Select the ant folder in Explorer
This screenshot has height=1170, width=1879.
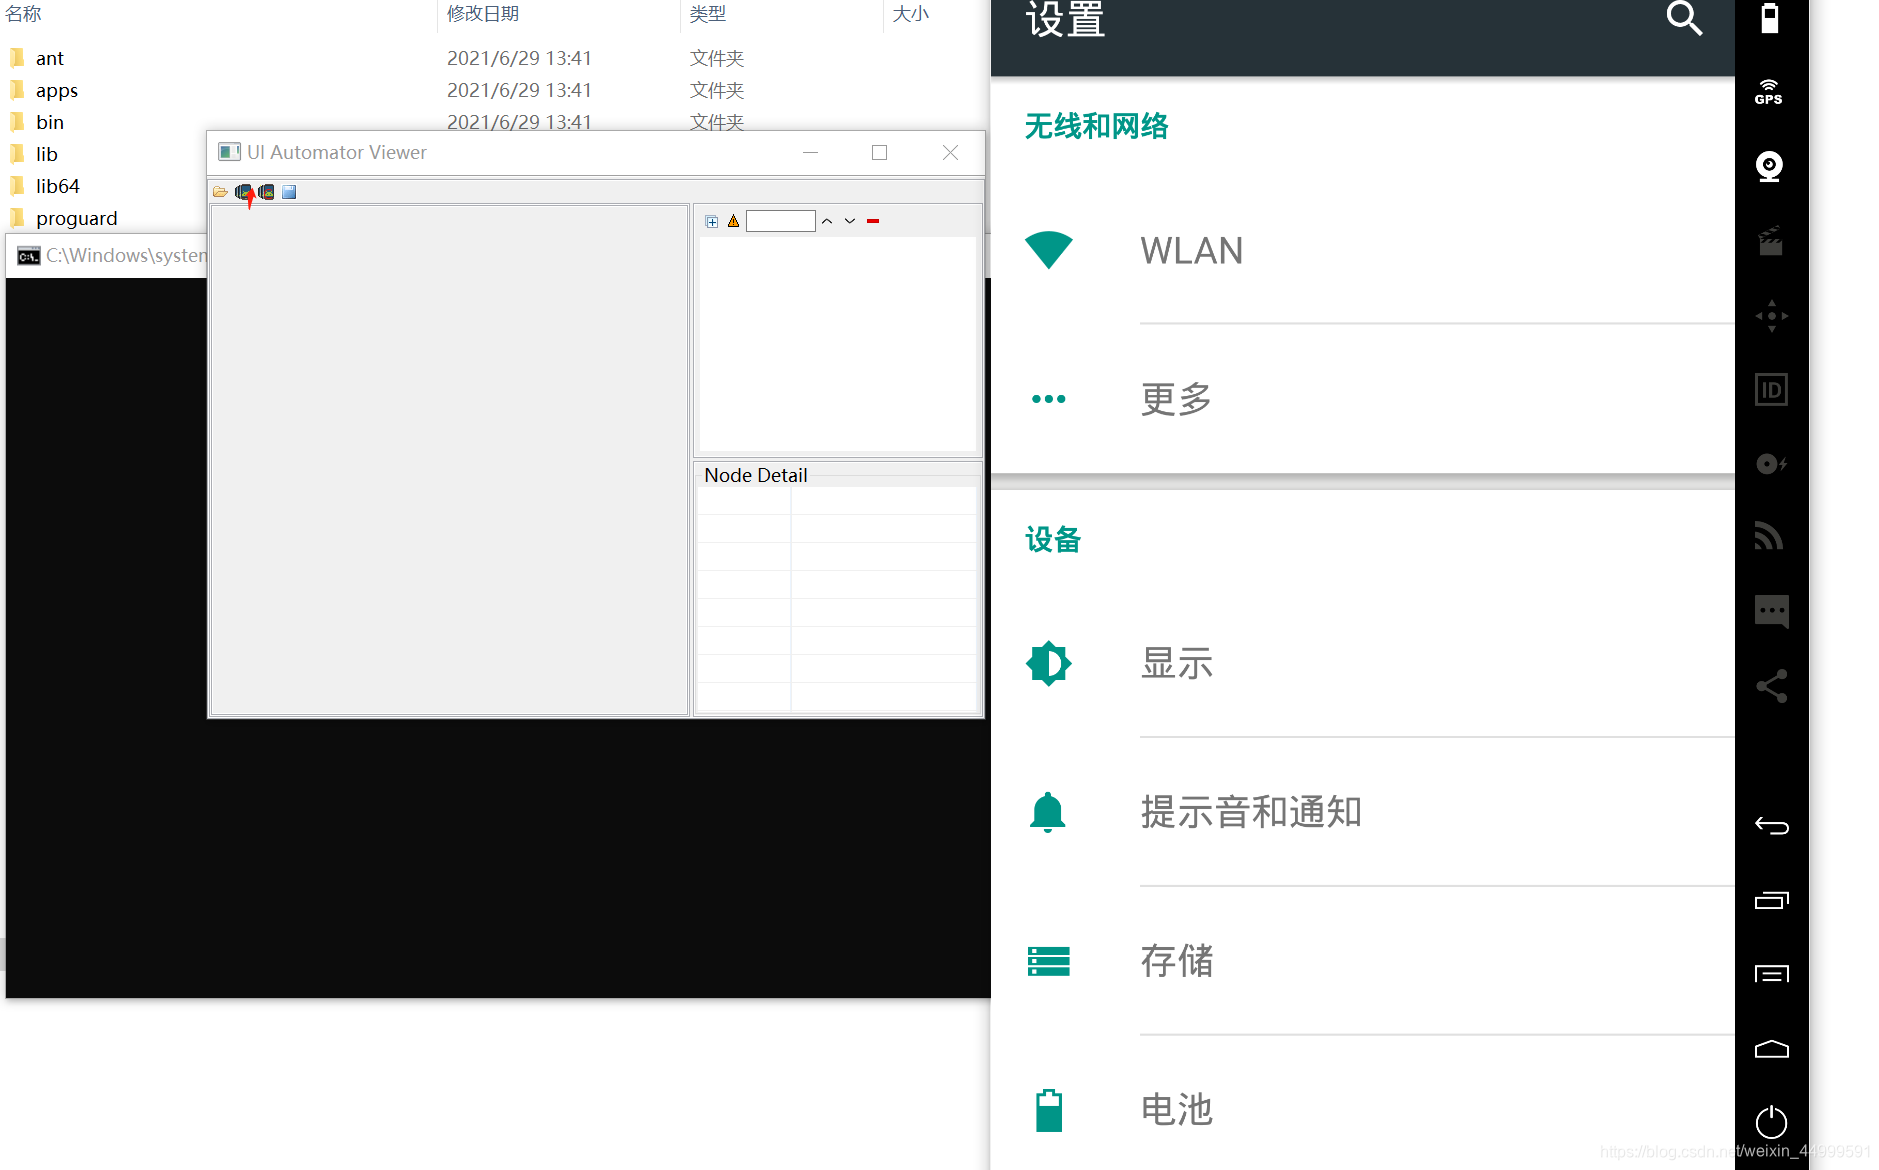click(49, 58)
